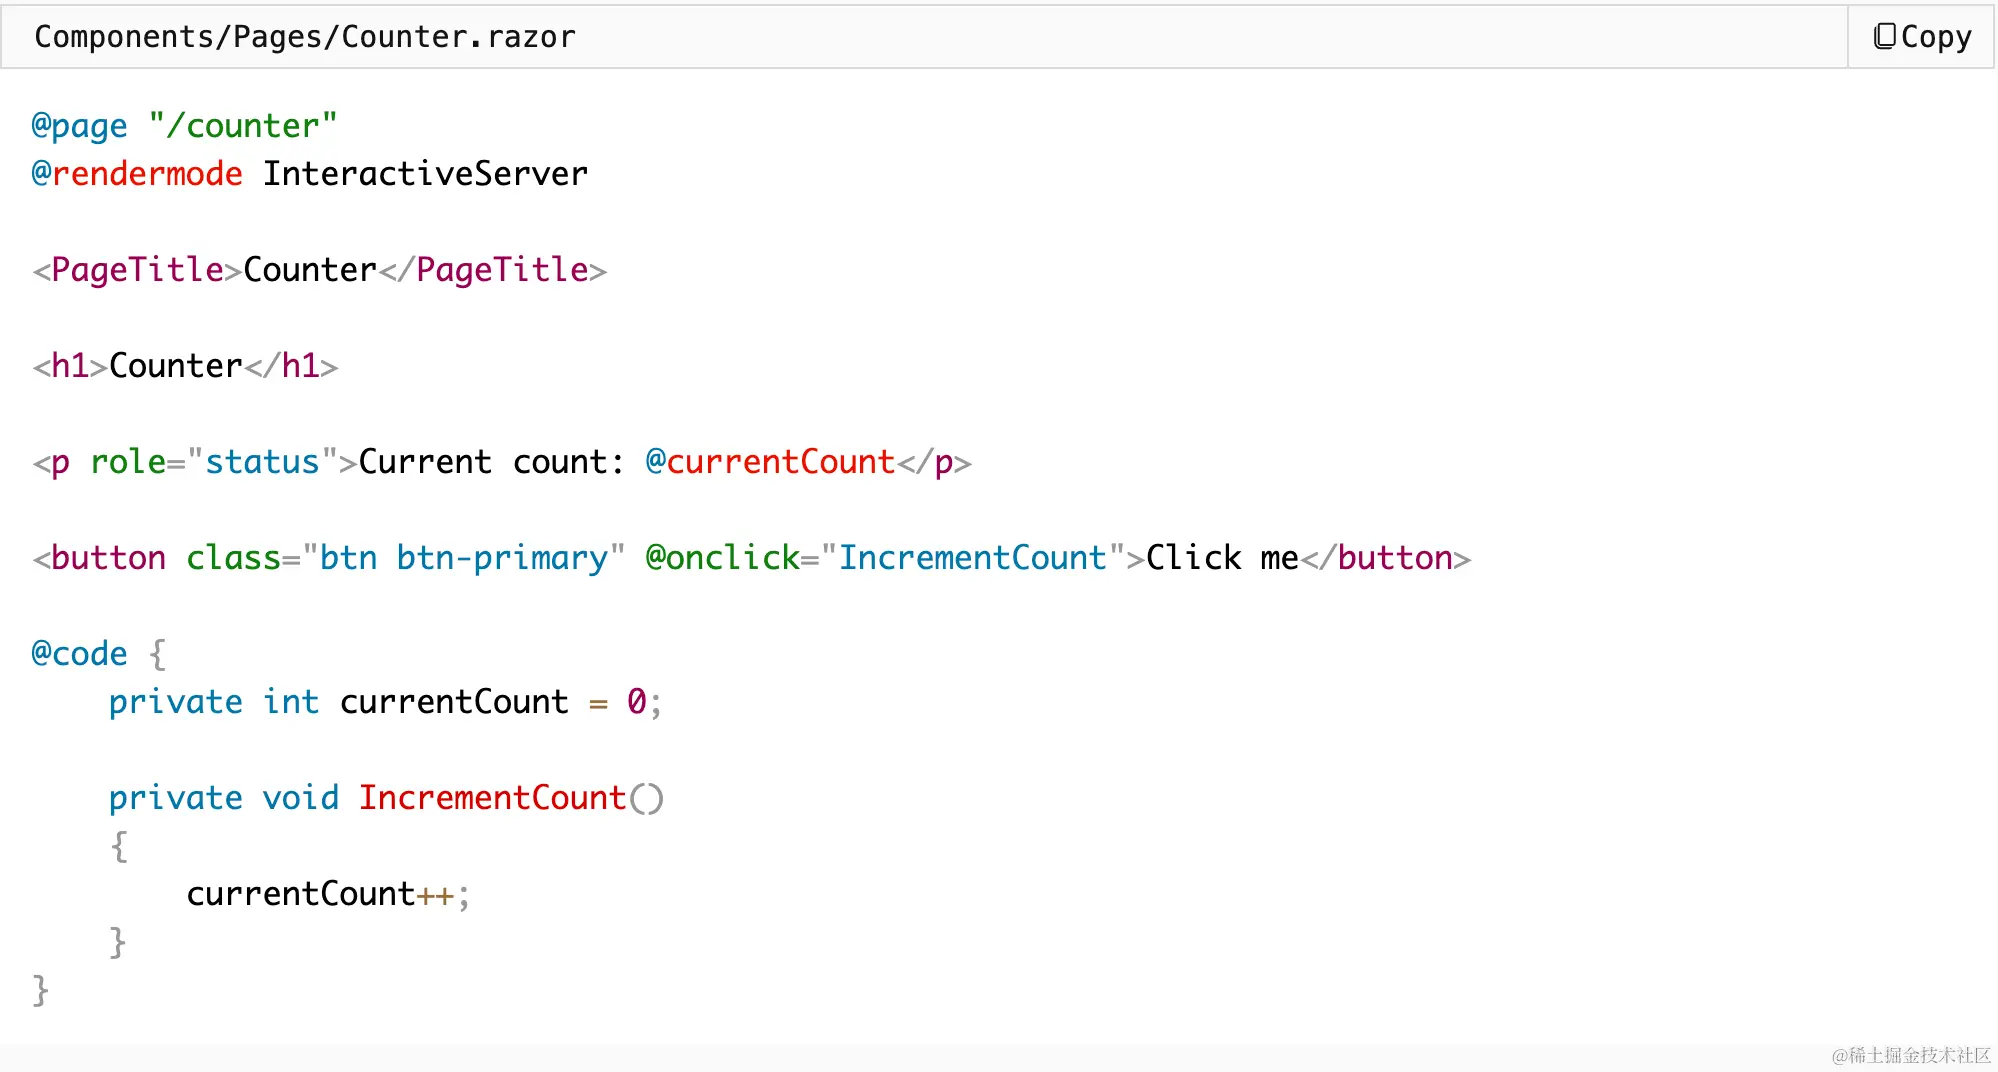Image resolution: width=1998 pixels, height=1072 pixels.
Task: Click the InteractiveServer render mode value
Action: click(x=425, y=174)
